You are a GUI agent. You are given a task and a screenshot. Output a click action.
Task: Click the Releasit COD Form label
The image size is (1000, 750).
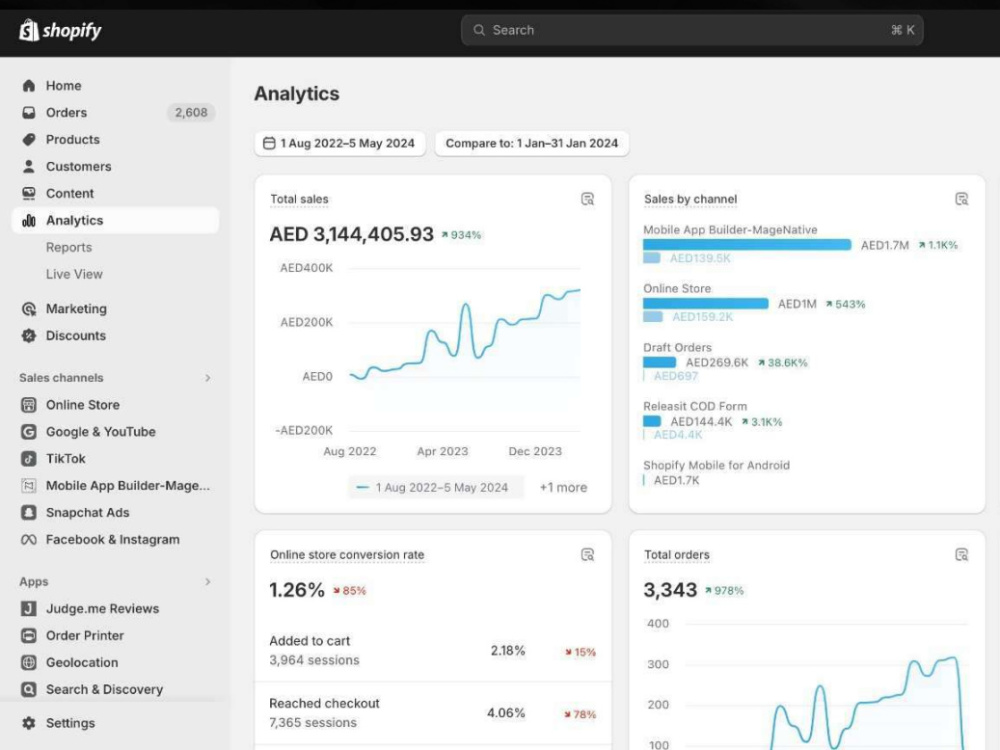click(x=695, y=406)
